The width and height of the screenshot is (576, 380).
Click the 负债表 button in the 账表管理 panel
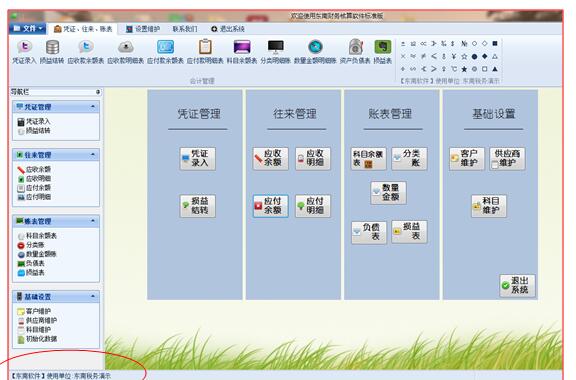click(368, 233)
